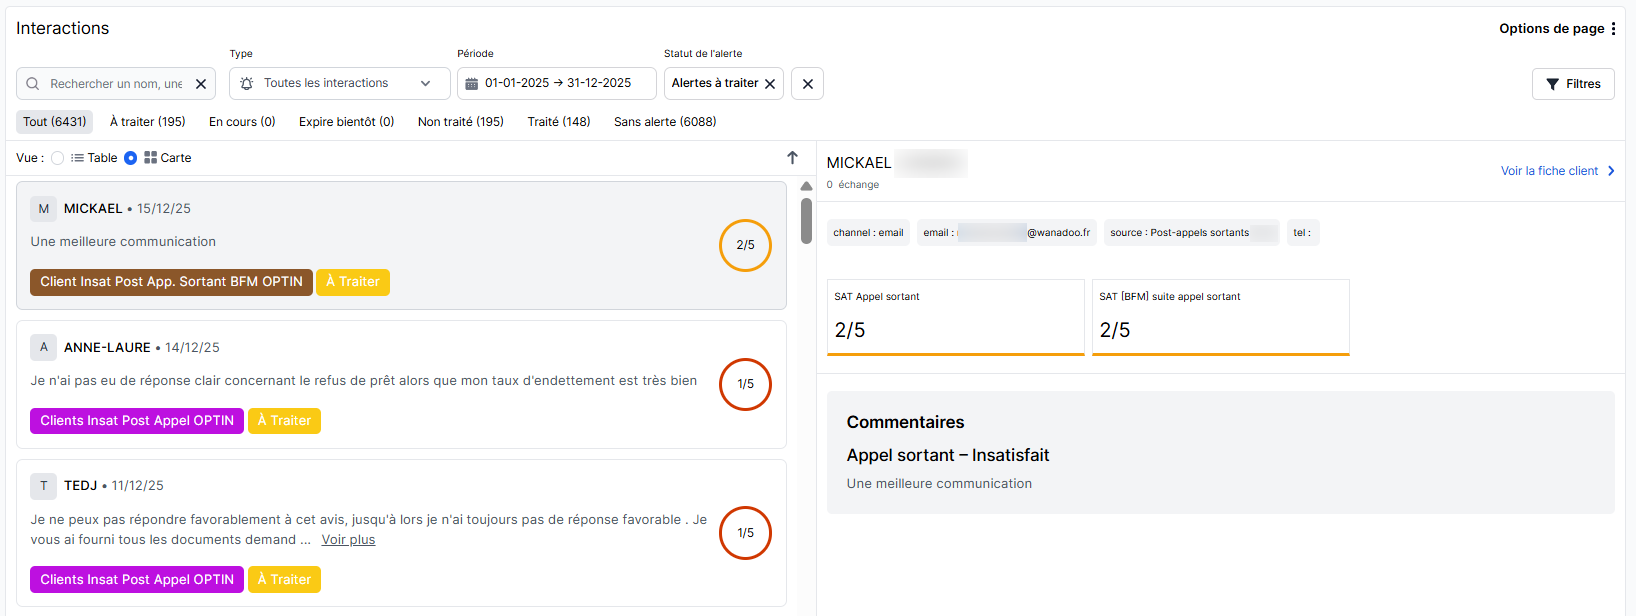Click the reset all filters X button
Viewport: 1636px width, 616px height.
(807, 84)
